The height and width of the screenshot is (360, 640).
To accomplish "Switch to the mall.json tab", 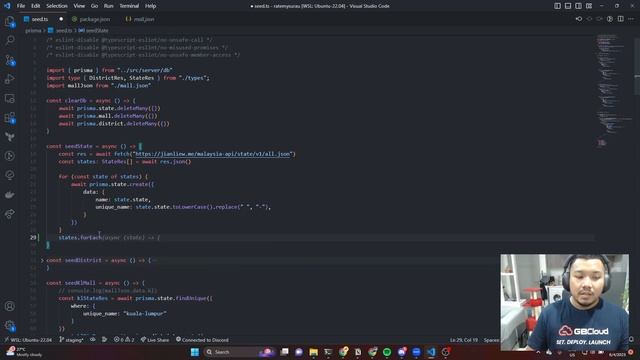I will point(140,19).
